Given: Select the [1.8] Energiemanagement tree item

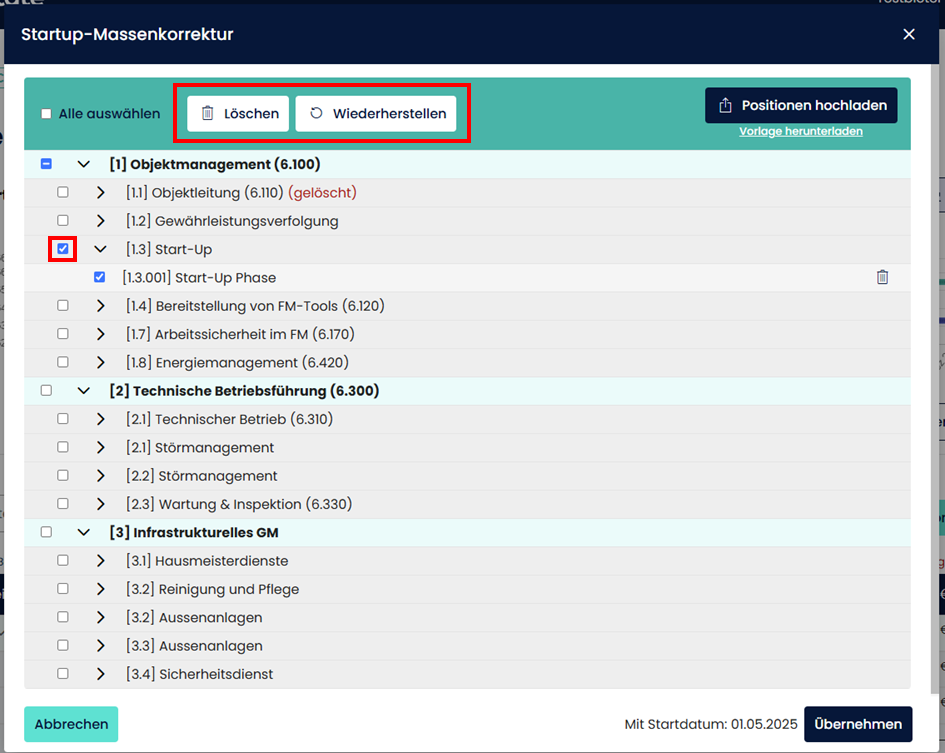Looking at the screenshot, I should 237,362.
